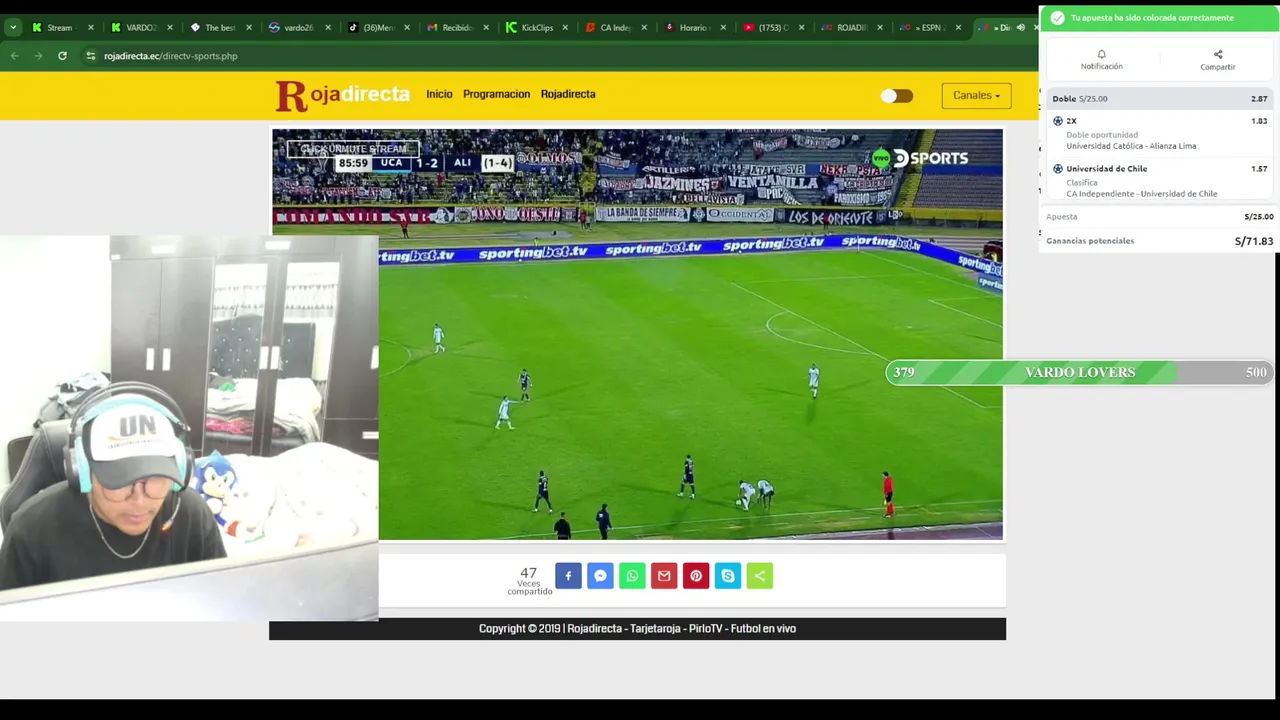Open the browser tab search chevron
Image resolution: width=1280 pixels, height=720 pixels.
pyautogui.click(x=13, y=28)
